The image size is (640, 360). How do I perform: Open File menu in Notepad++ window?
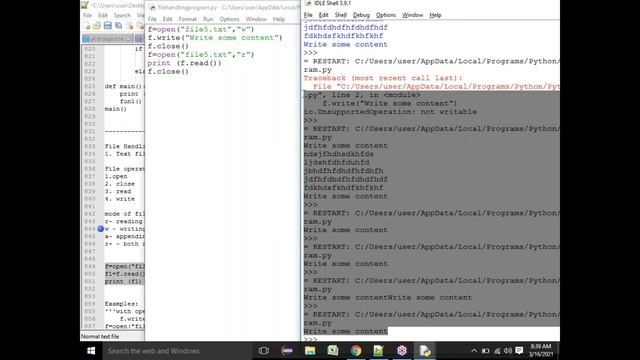coord(87,15)
